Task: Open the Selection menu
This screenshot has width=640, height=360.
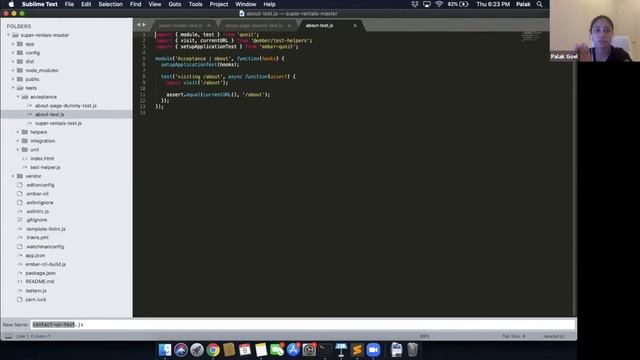Action: pos(111,4)
